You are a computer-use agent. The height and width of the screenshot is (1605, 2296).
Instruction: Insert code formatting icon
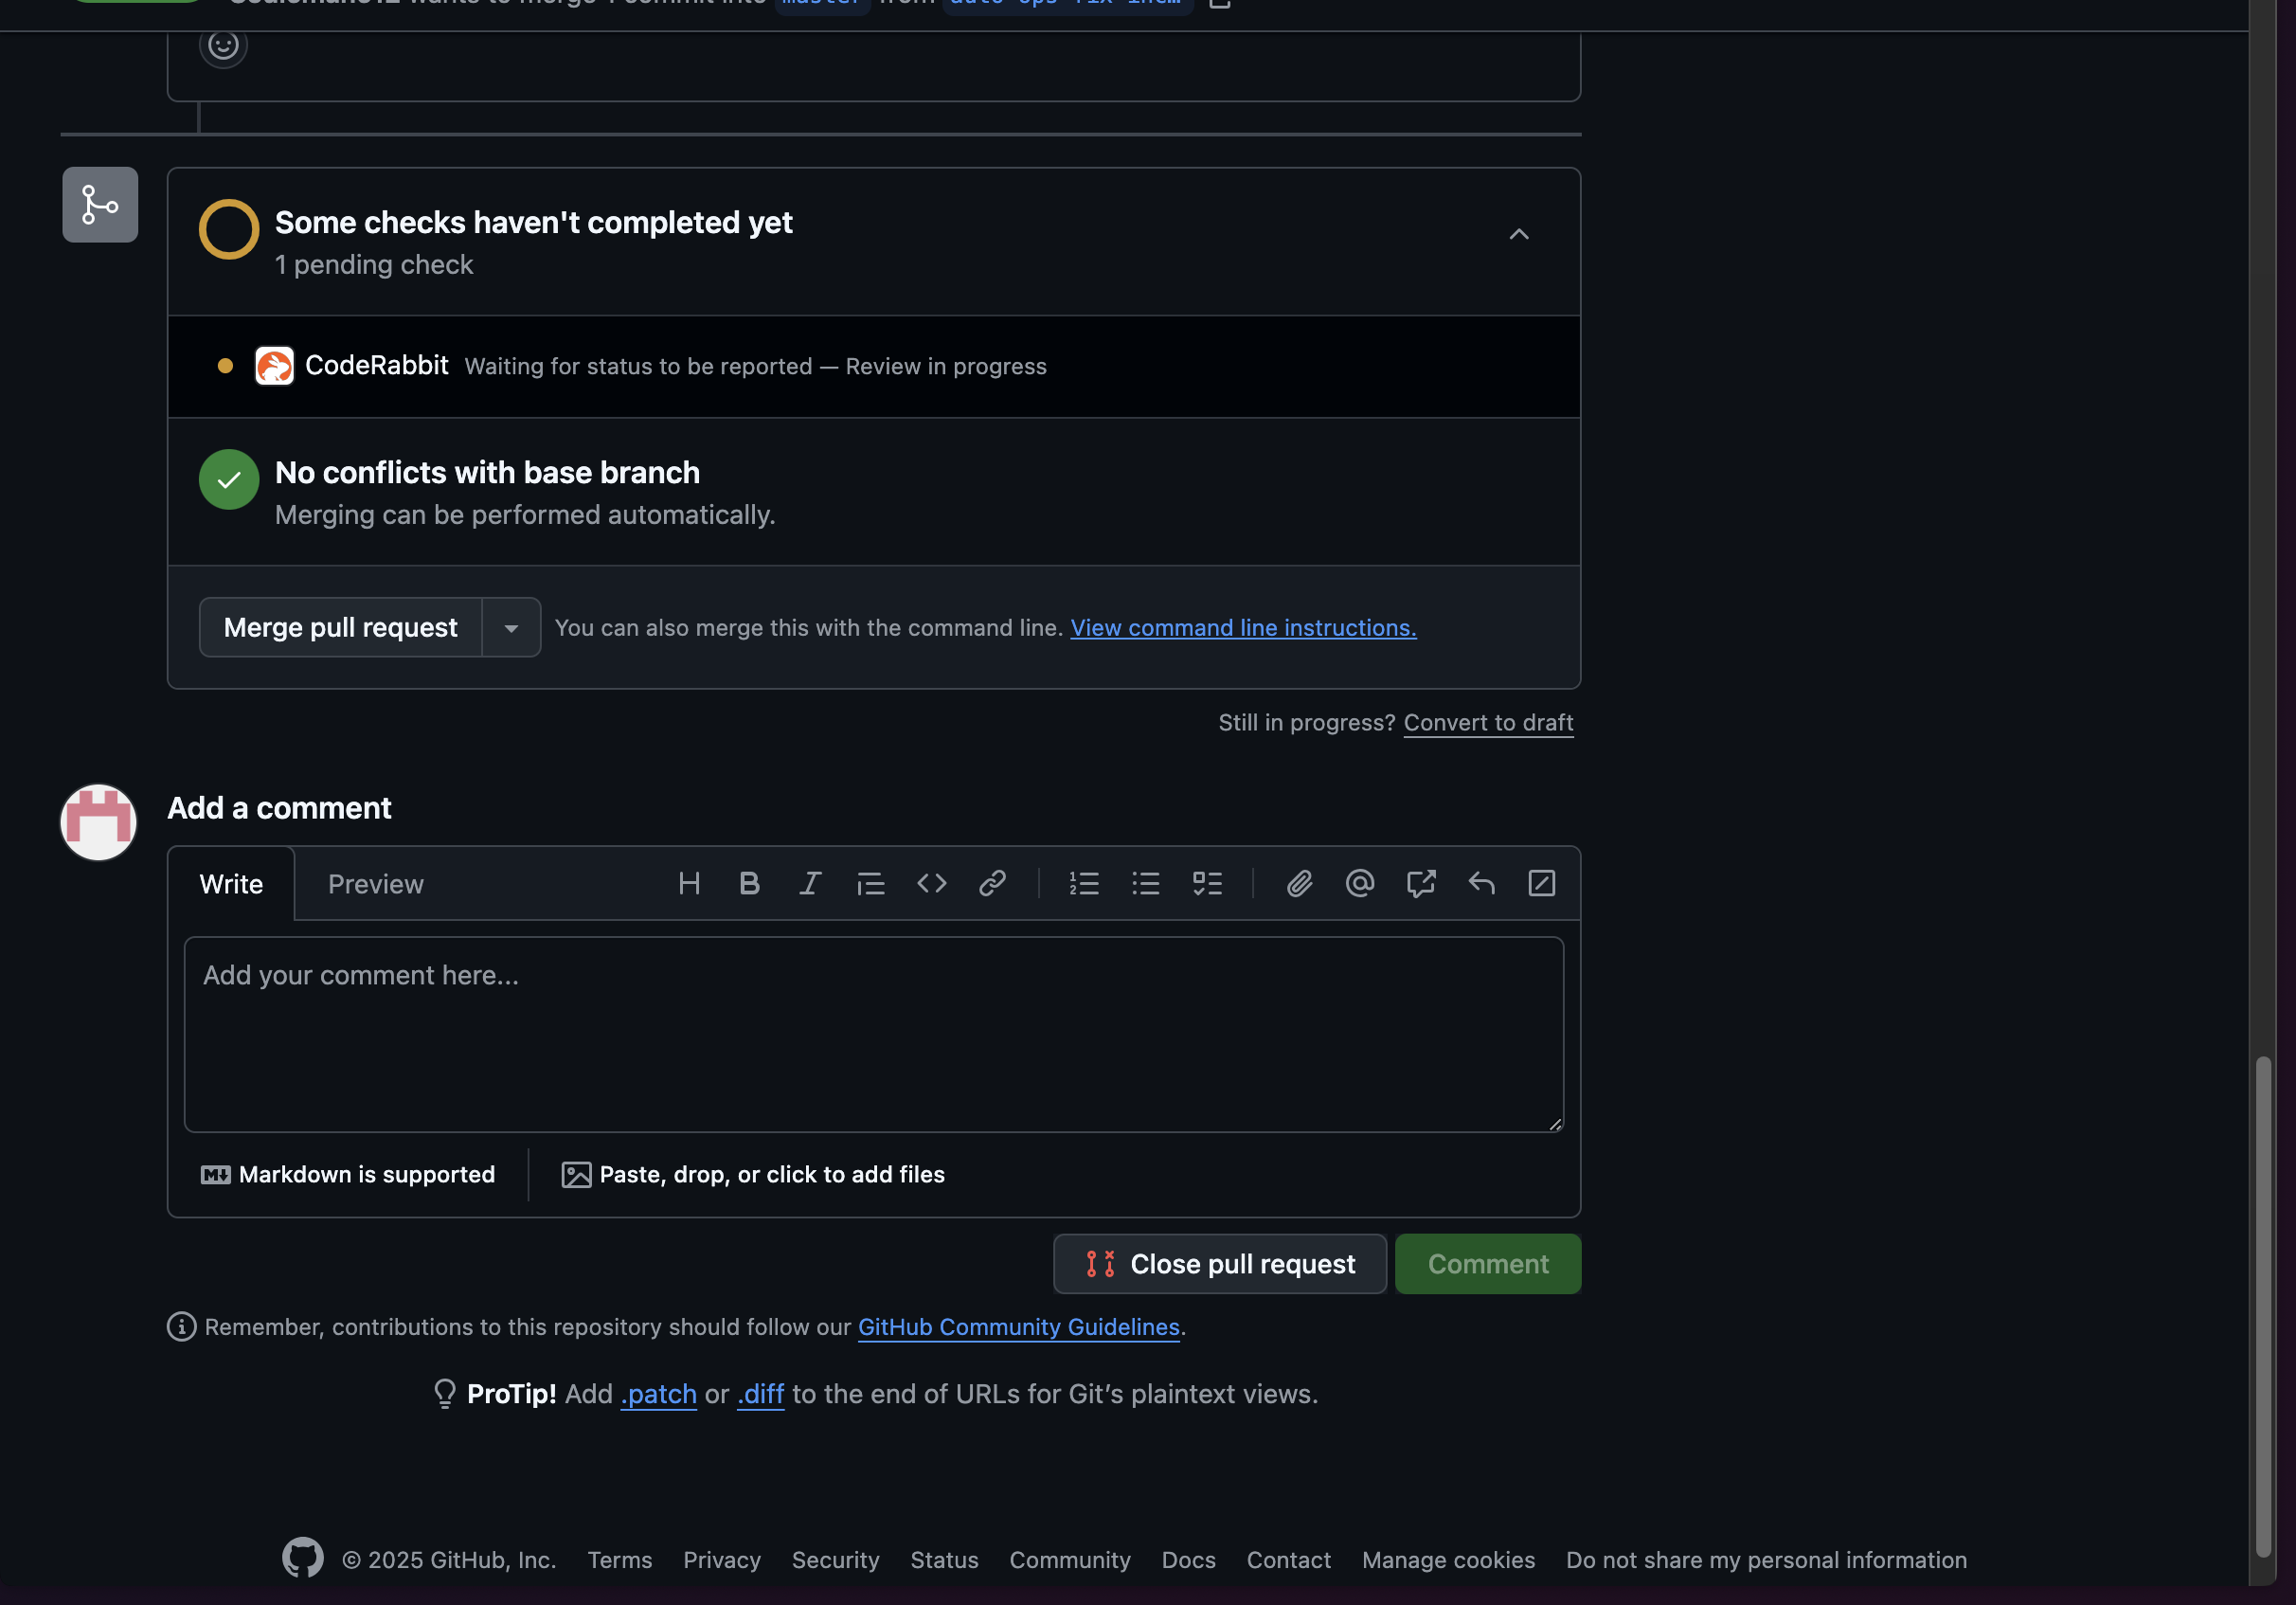point(931,884)
